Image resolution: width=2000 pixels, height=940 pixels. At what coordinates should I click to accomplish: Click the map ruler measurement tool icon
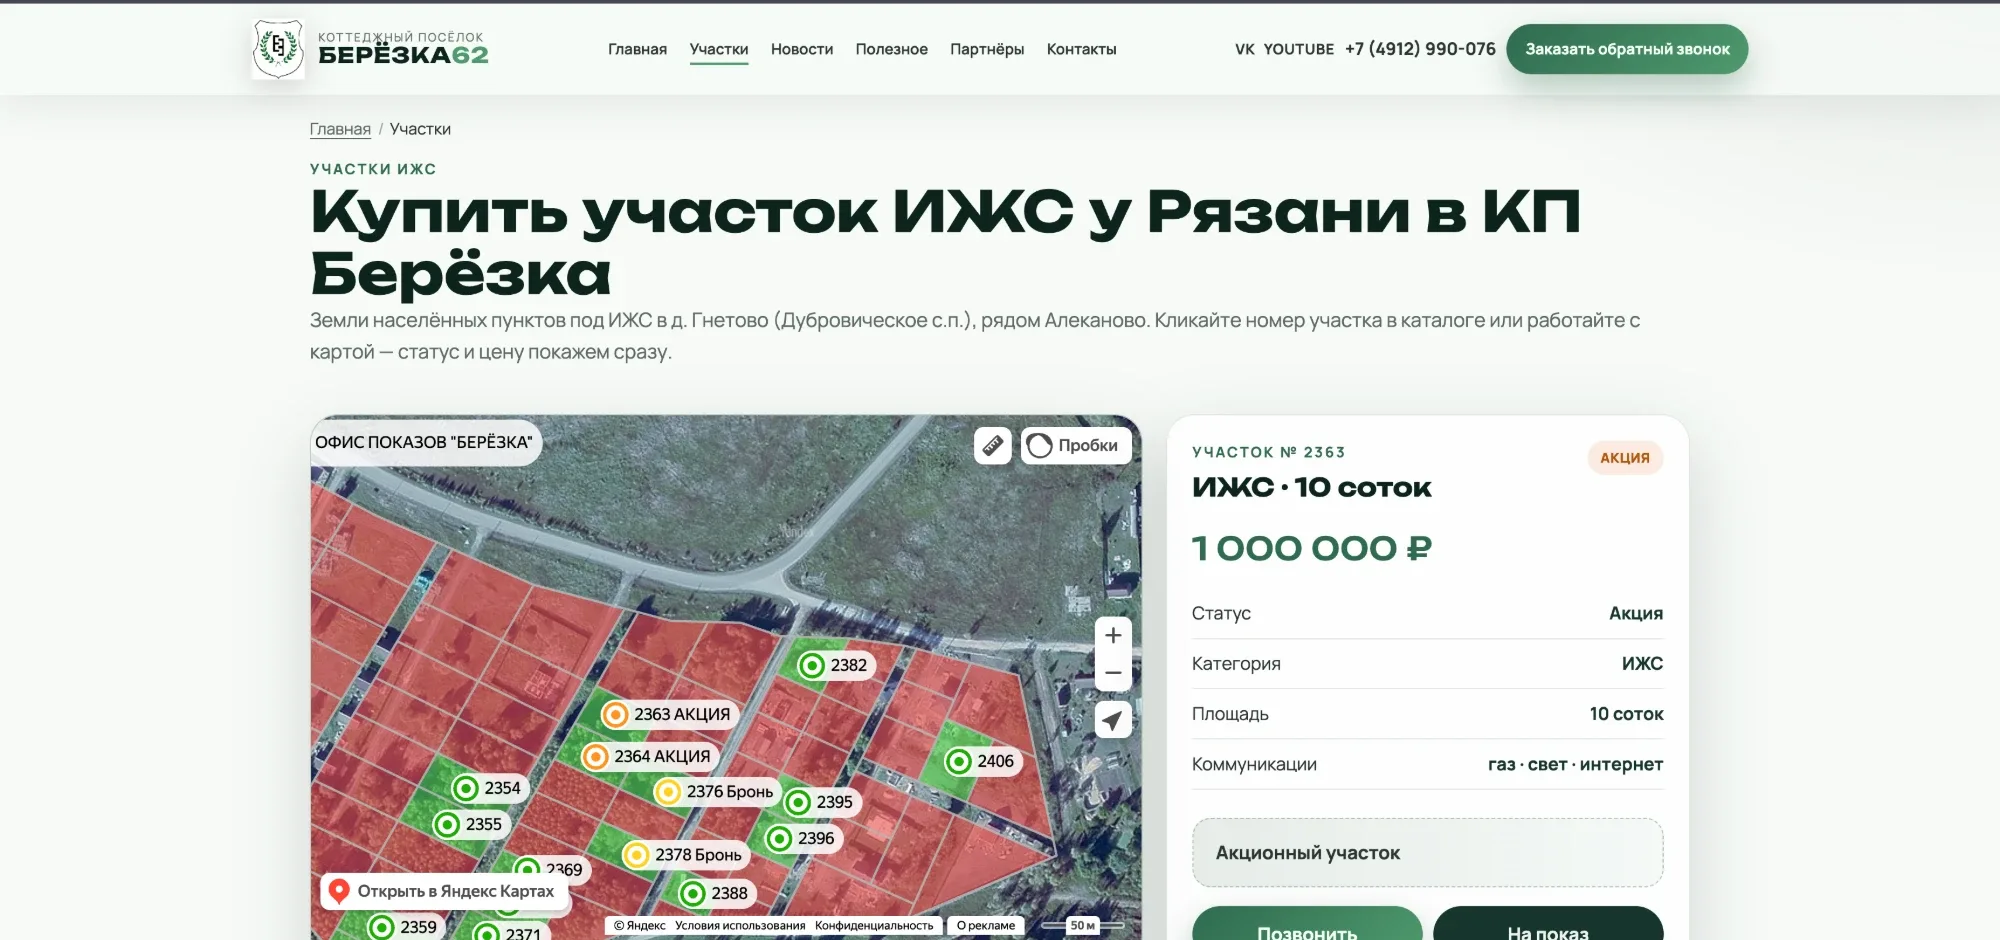pyautogui.click(x=993, y=445)
